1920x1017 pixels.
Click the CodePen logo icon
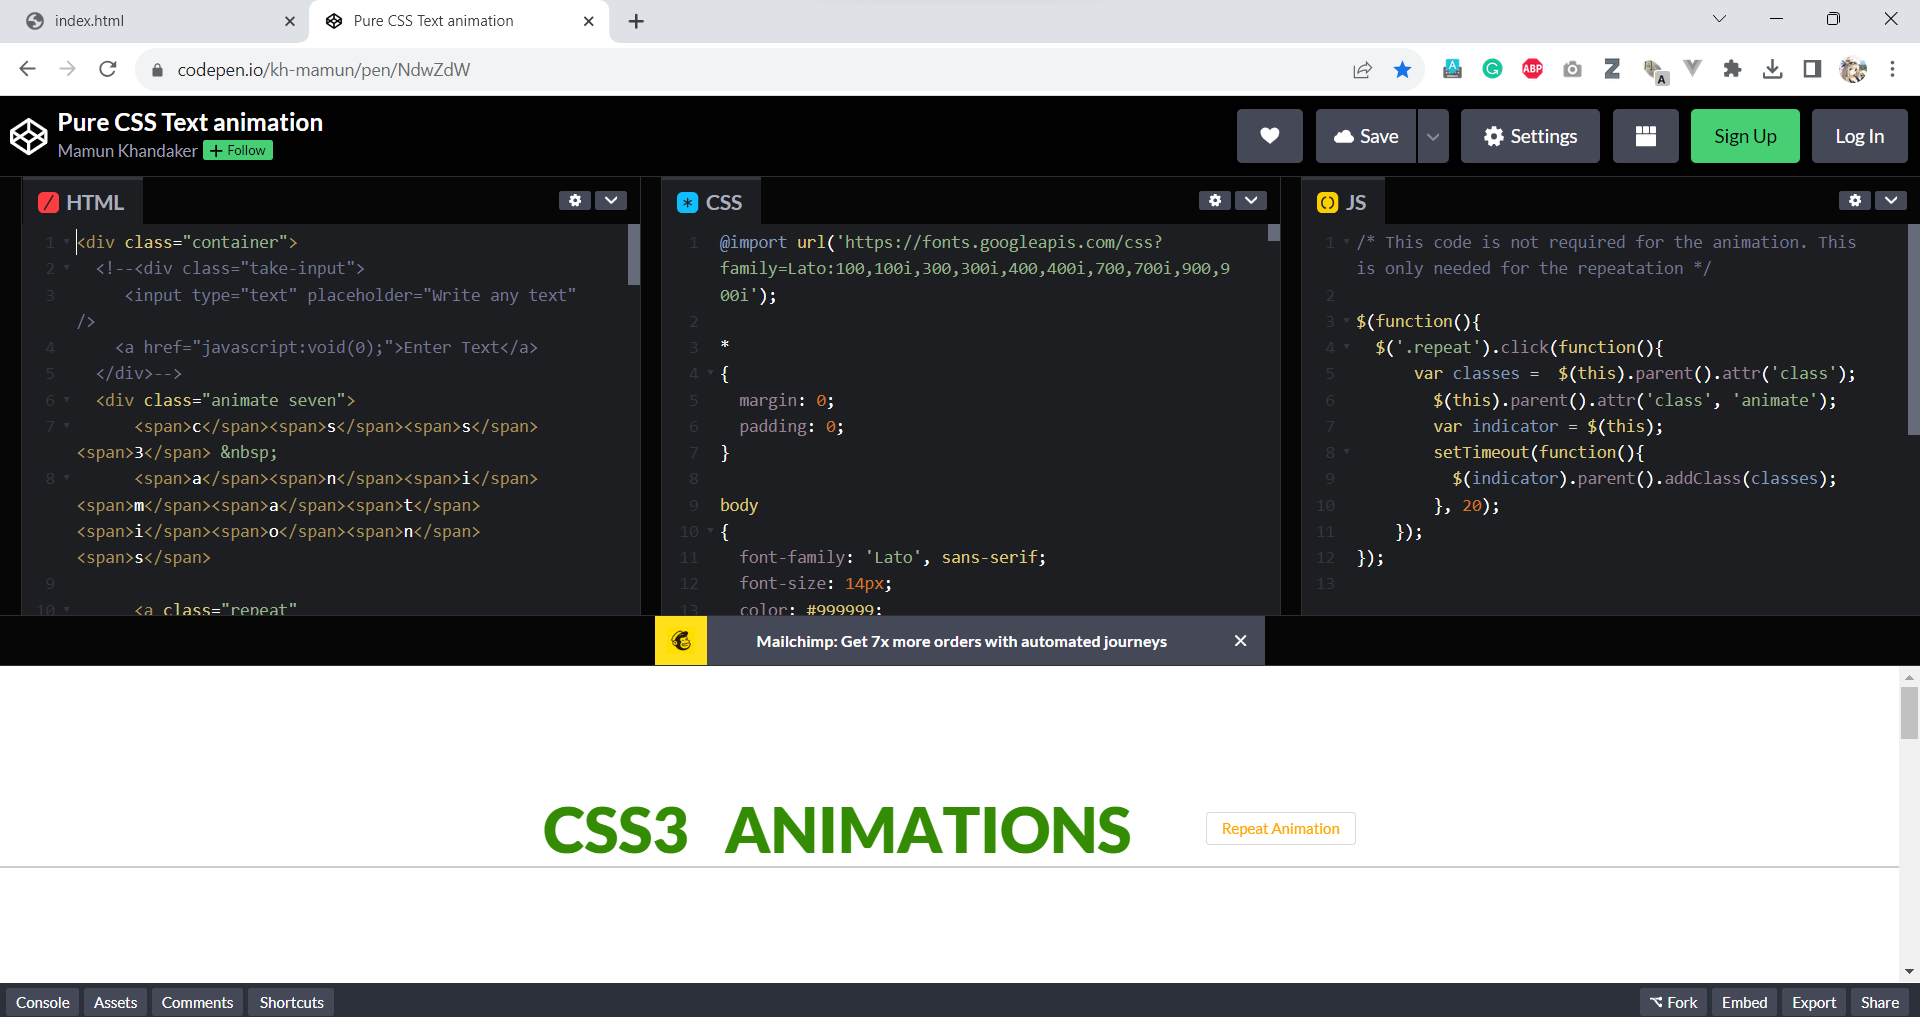click(28, 136)
